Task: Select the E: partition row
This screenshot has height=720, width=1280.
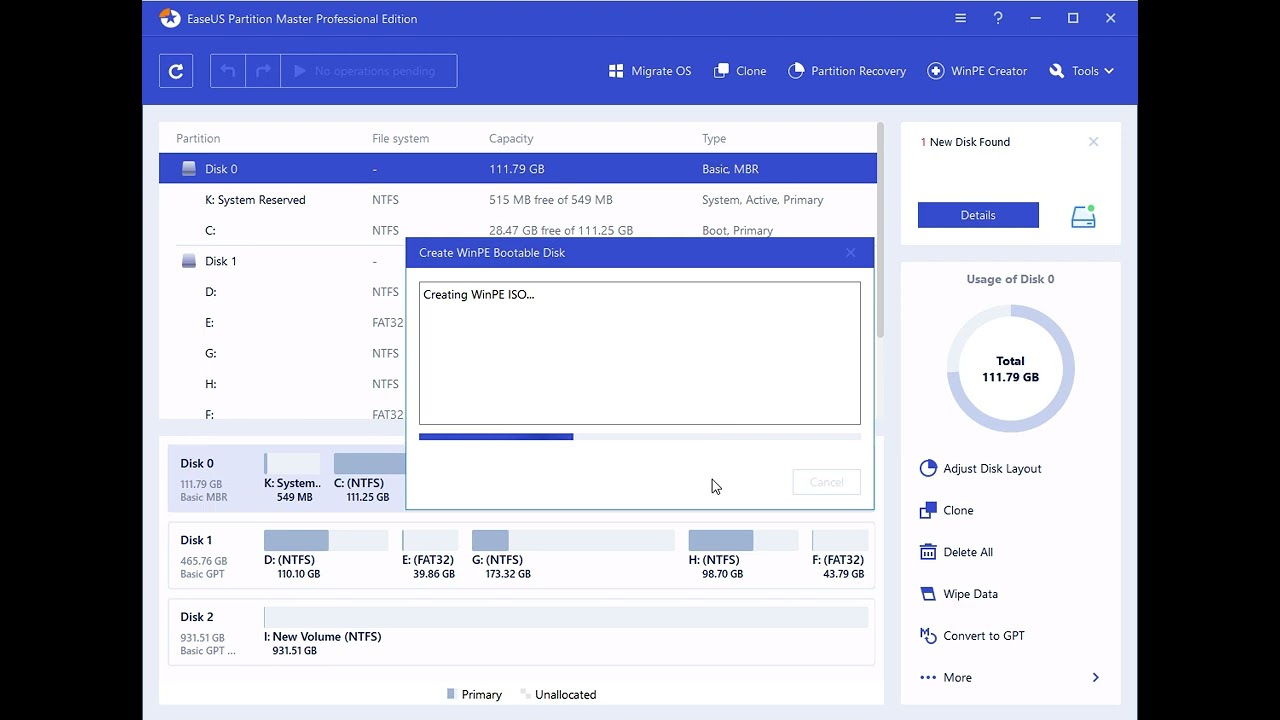Action: pyautogui.click(x=283, y=323)
